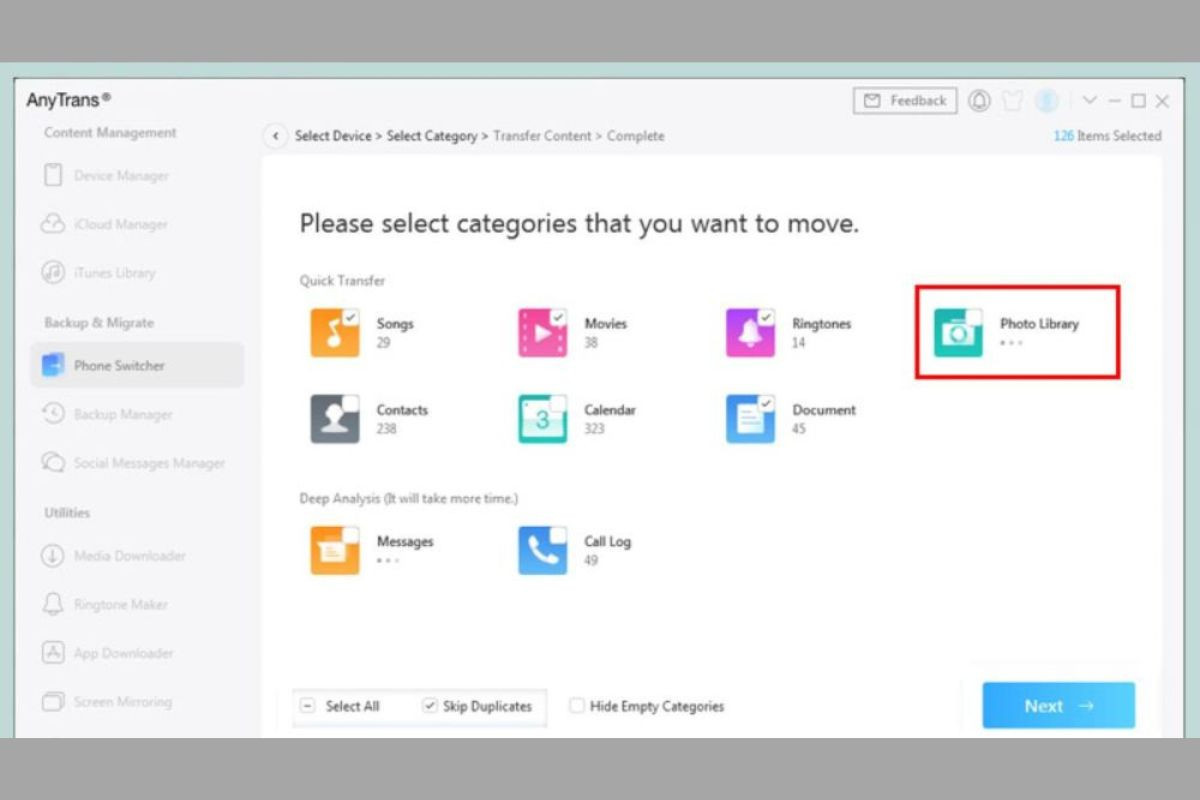This screenshot has height=800, width=1200.
Task: Disable the Skip Duplicates option
Action: coord(430,706)
